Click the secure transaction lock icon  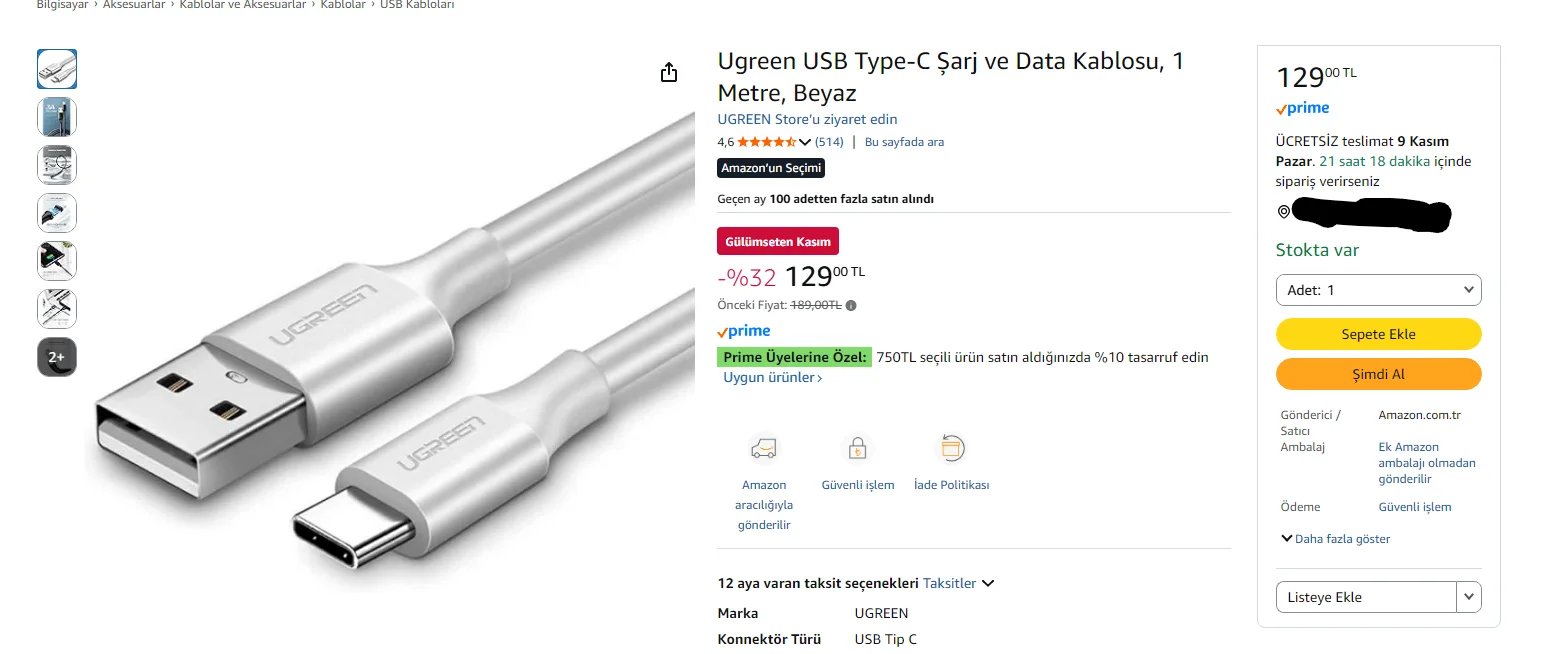(x=857, y=448)
